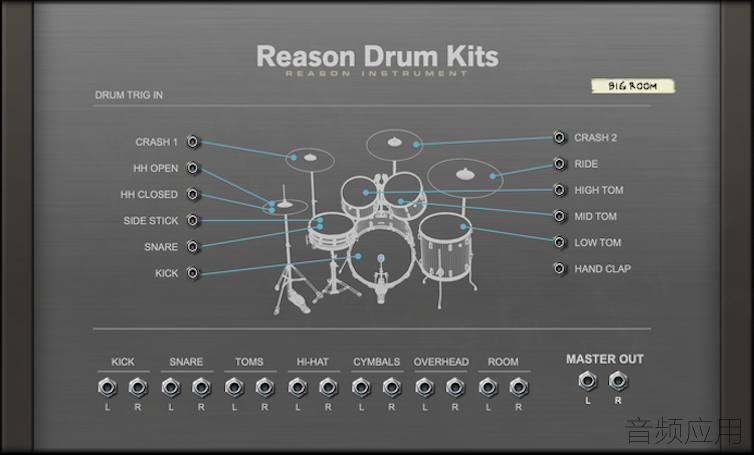The height and width of the screenshot is (455, 754).
Task: Click the SIDE STICK trigger input jack
Action: (192, 220)
